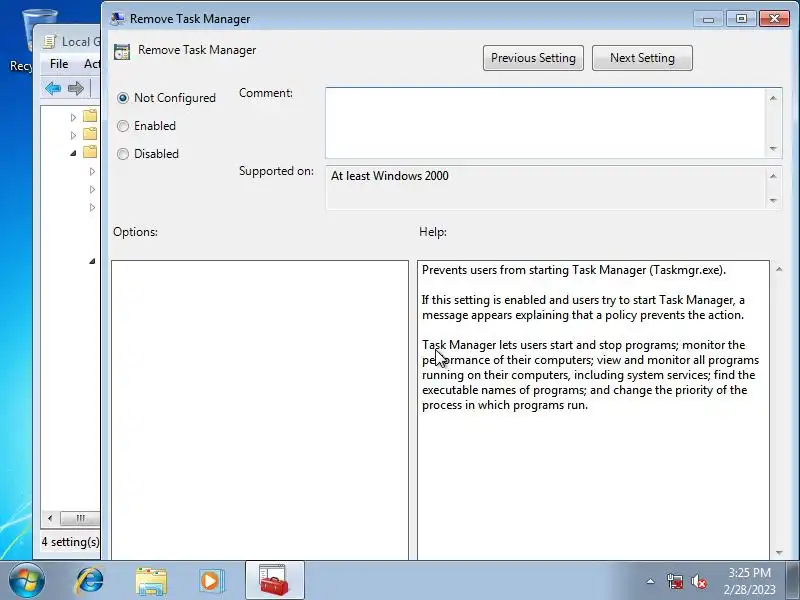Expand second child node under open folder
The height and width of the screenshot is (600, 800).
(92, 189)
